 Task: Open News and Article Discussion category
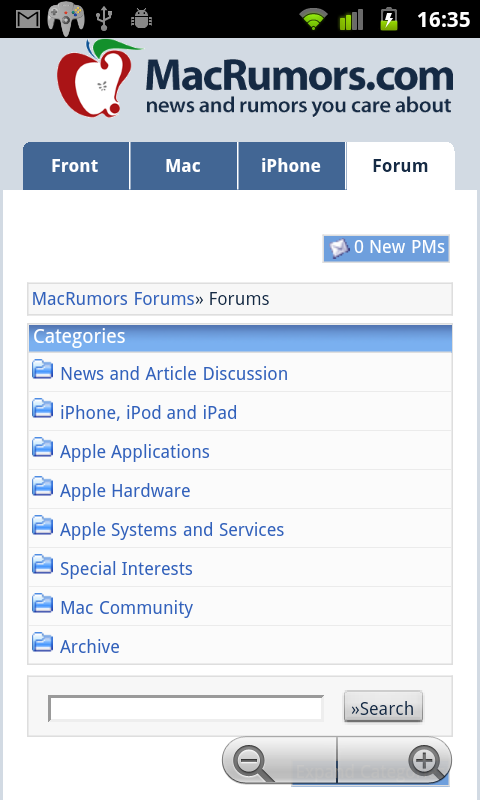coord(174,373)
